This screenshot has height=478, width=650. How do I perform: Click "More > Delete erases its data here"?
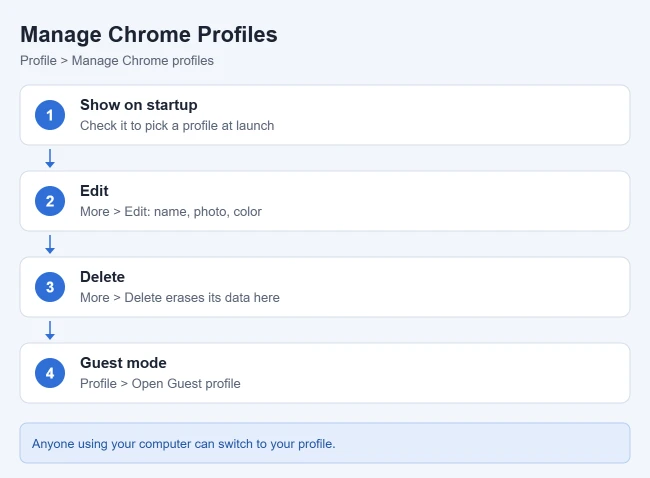point(179,297)
